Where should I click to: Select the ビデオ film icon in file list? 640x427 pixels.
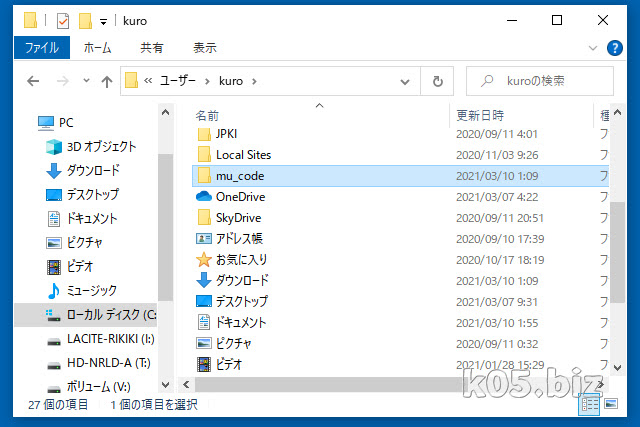coord(204,364)
